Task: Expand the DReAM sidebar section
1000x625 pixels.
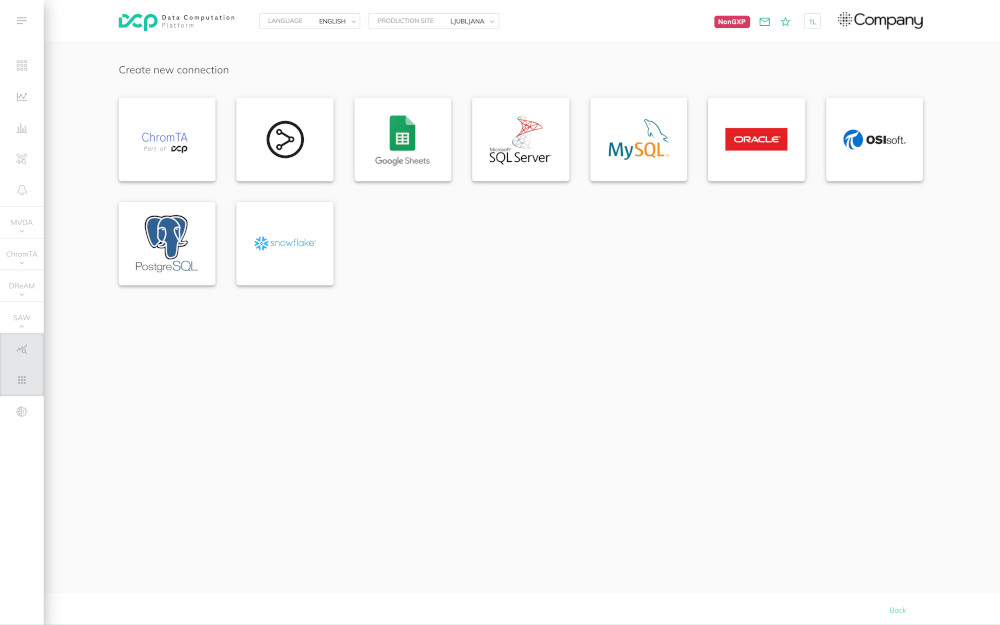Action: (22, 286)
